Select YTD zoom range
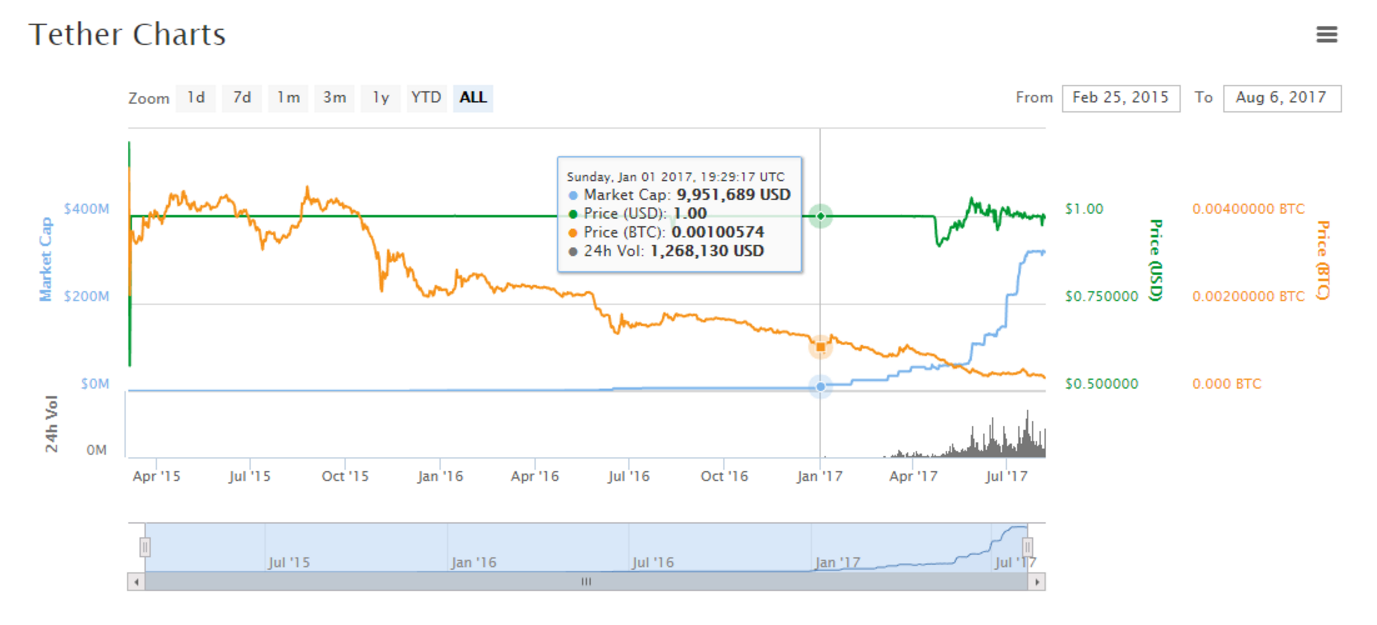 [426, 97]
